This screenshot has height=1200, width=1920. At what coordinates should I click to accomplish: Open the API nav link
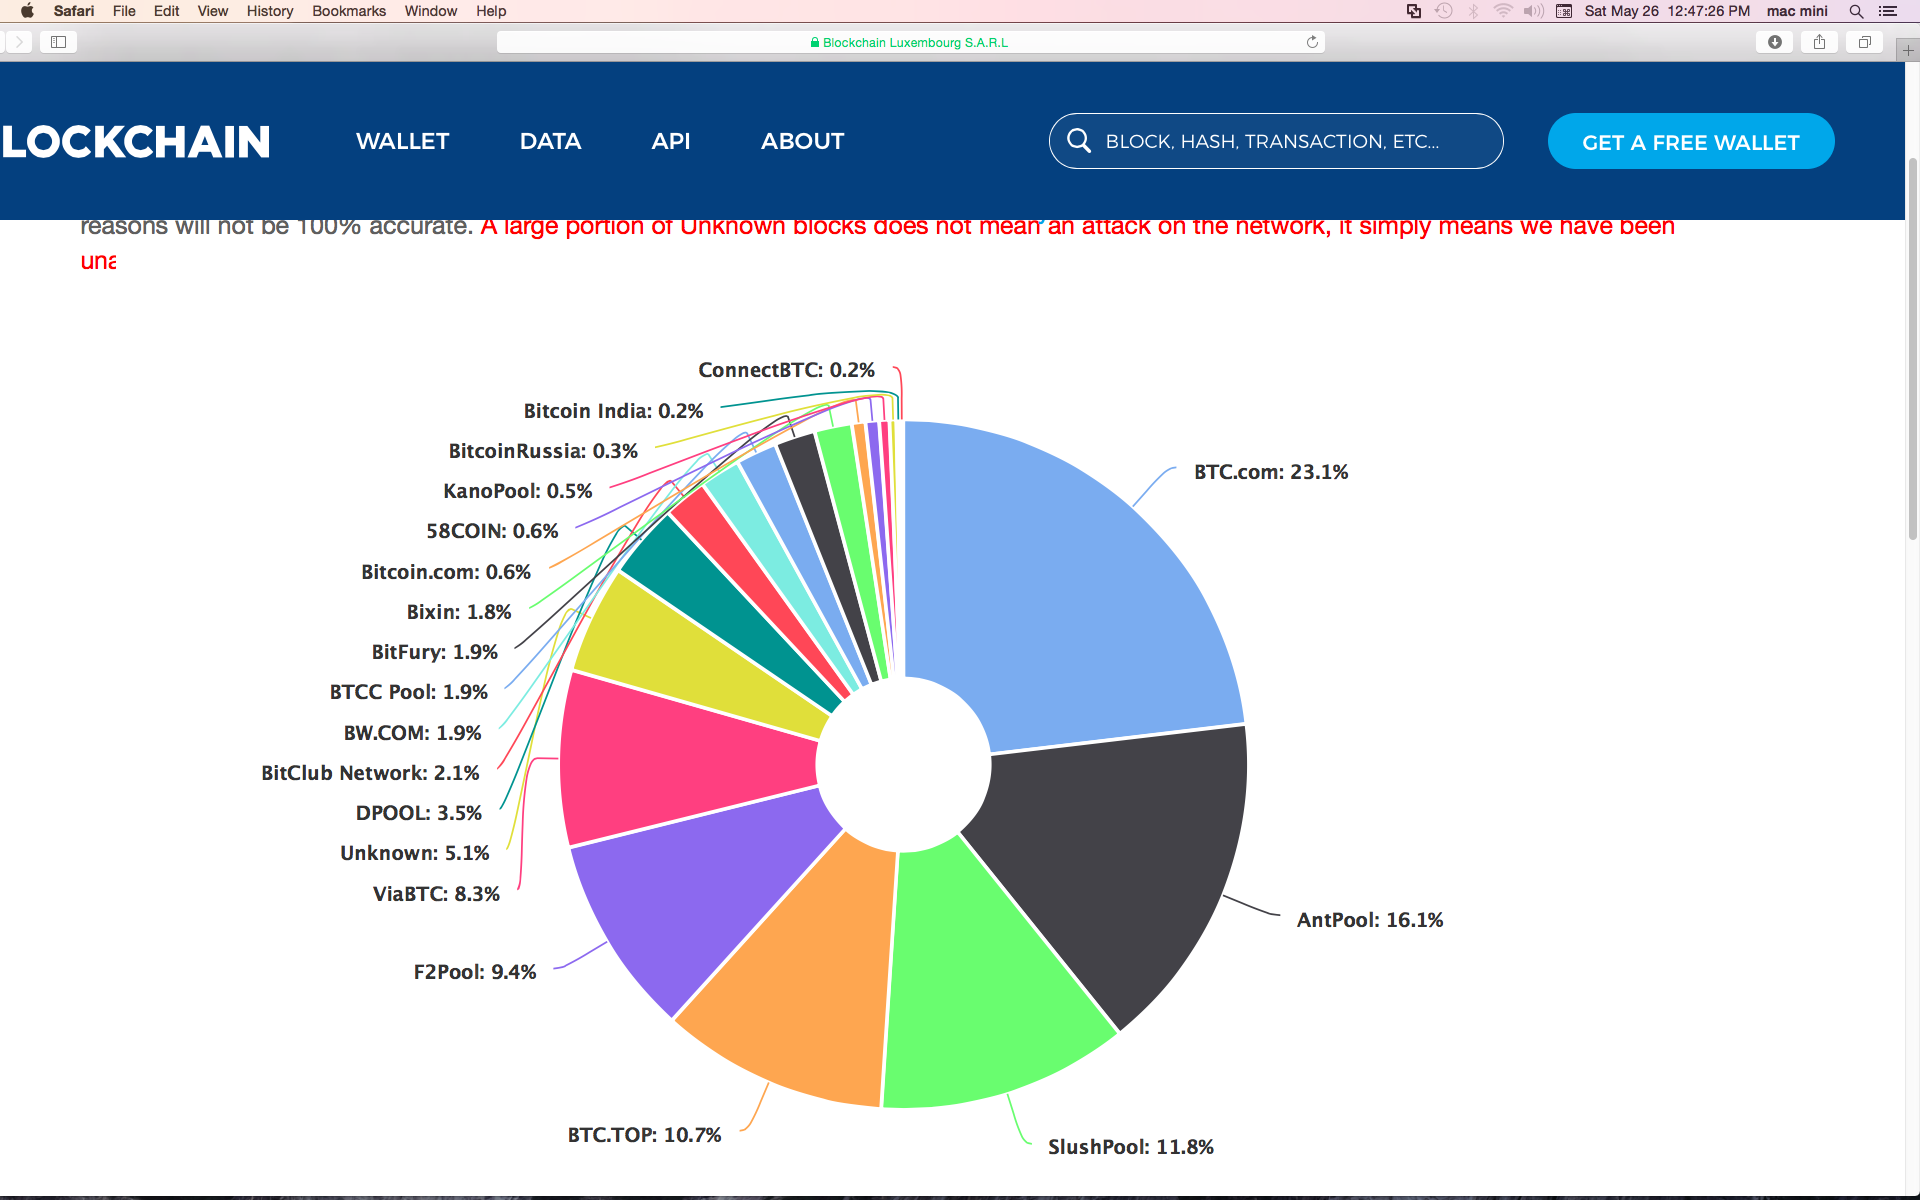(671, 141)
